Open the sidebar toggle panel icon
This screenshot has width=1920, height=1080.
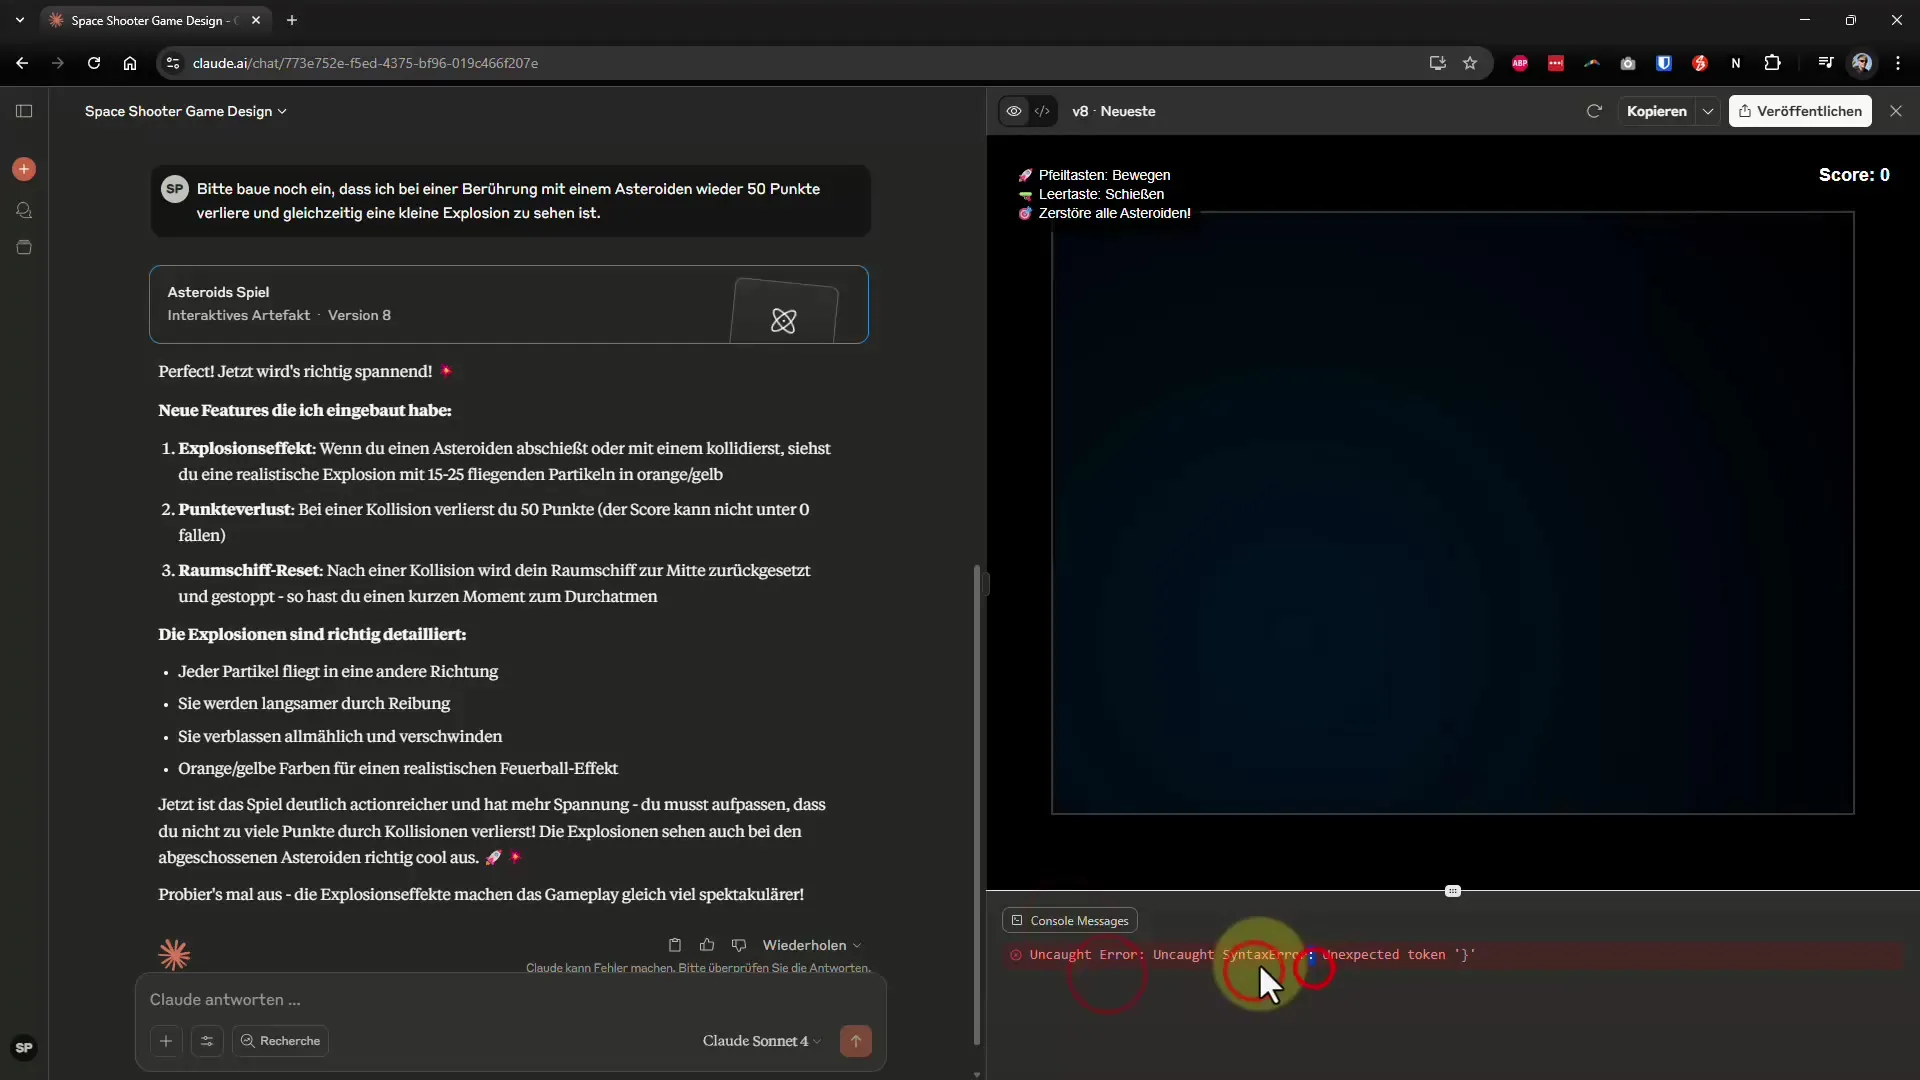[x=24, y=111]
